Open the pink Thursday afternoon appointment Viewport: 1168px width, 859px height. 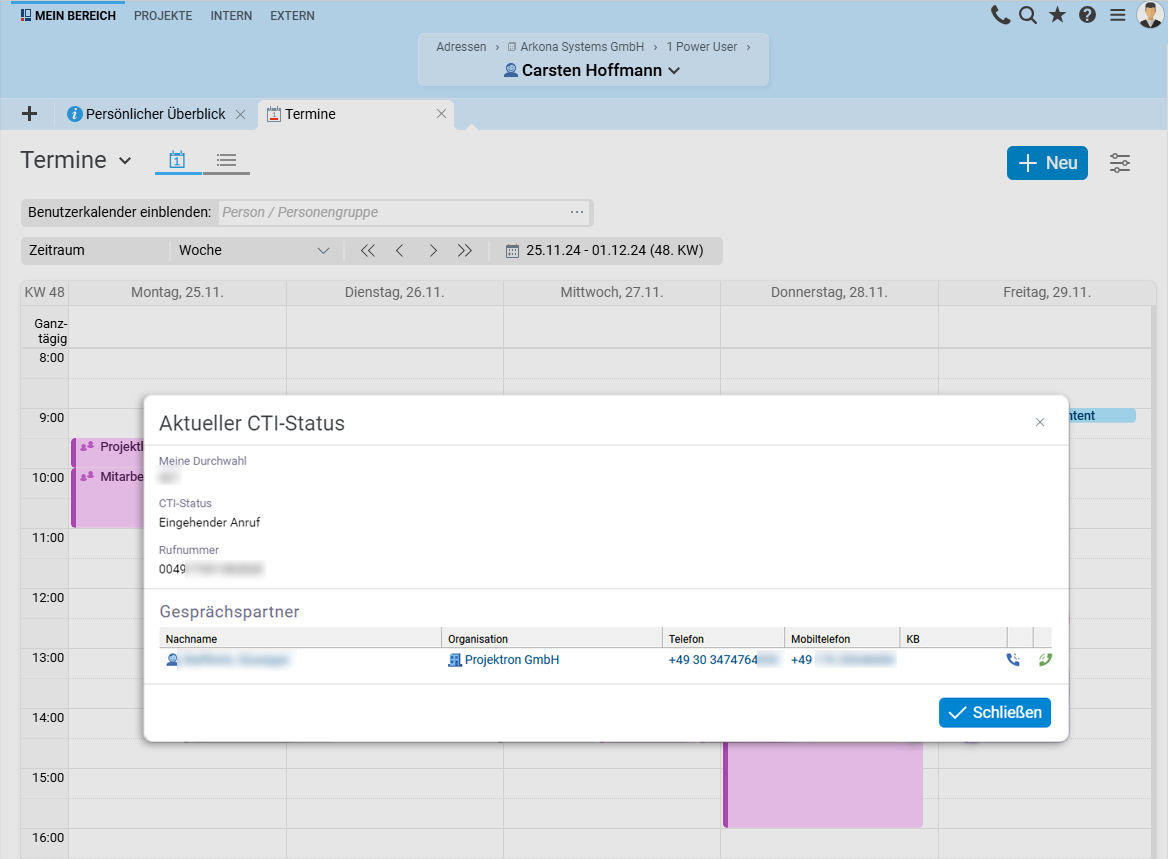823,784
